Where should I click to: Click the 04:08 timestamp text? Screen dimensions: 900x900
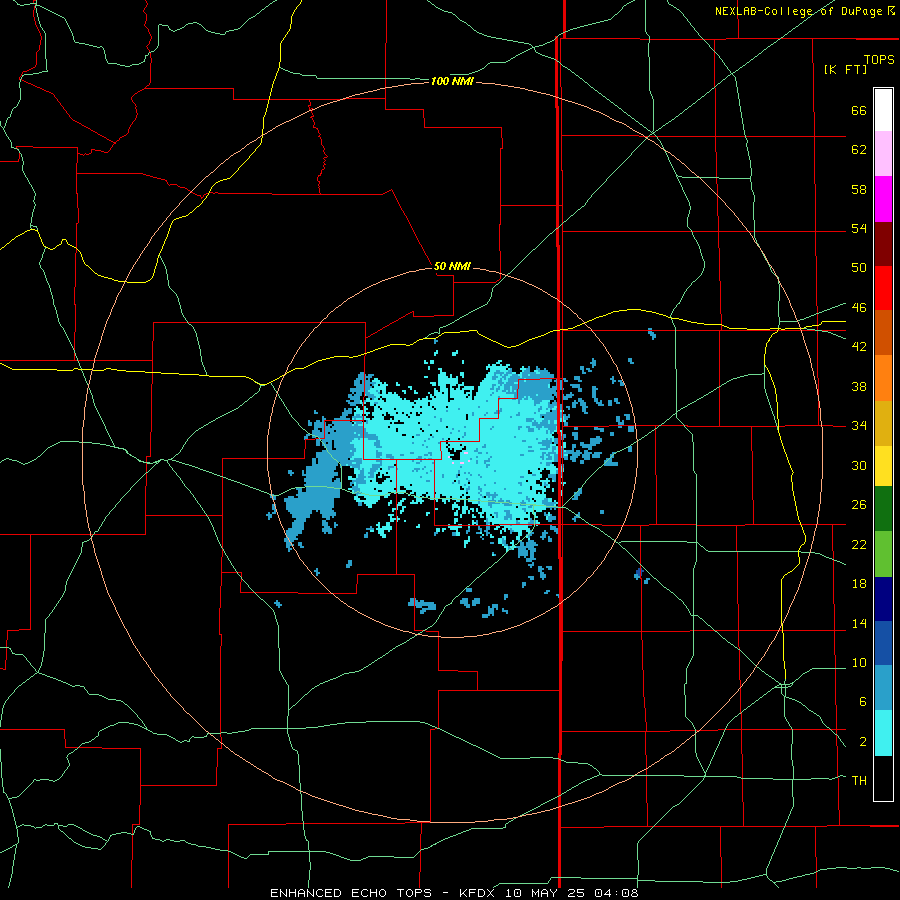pos(616,893)
